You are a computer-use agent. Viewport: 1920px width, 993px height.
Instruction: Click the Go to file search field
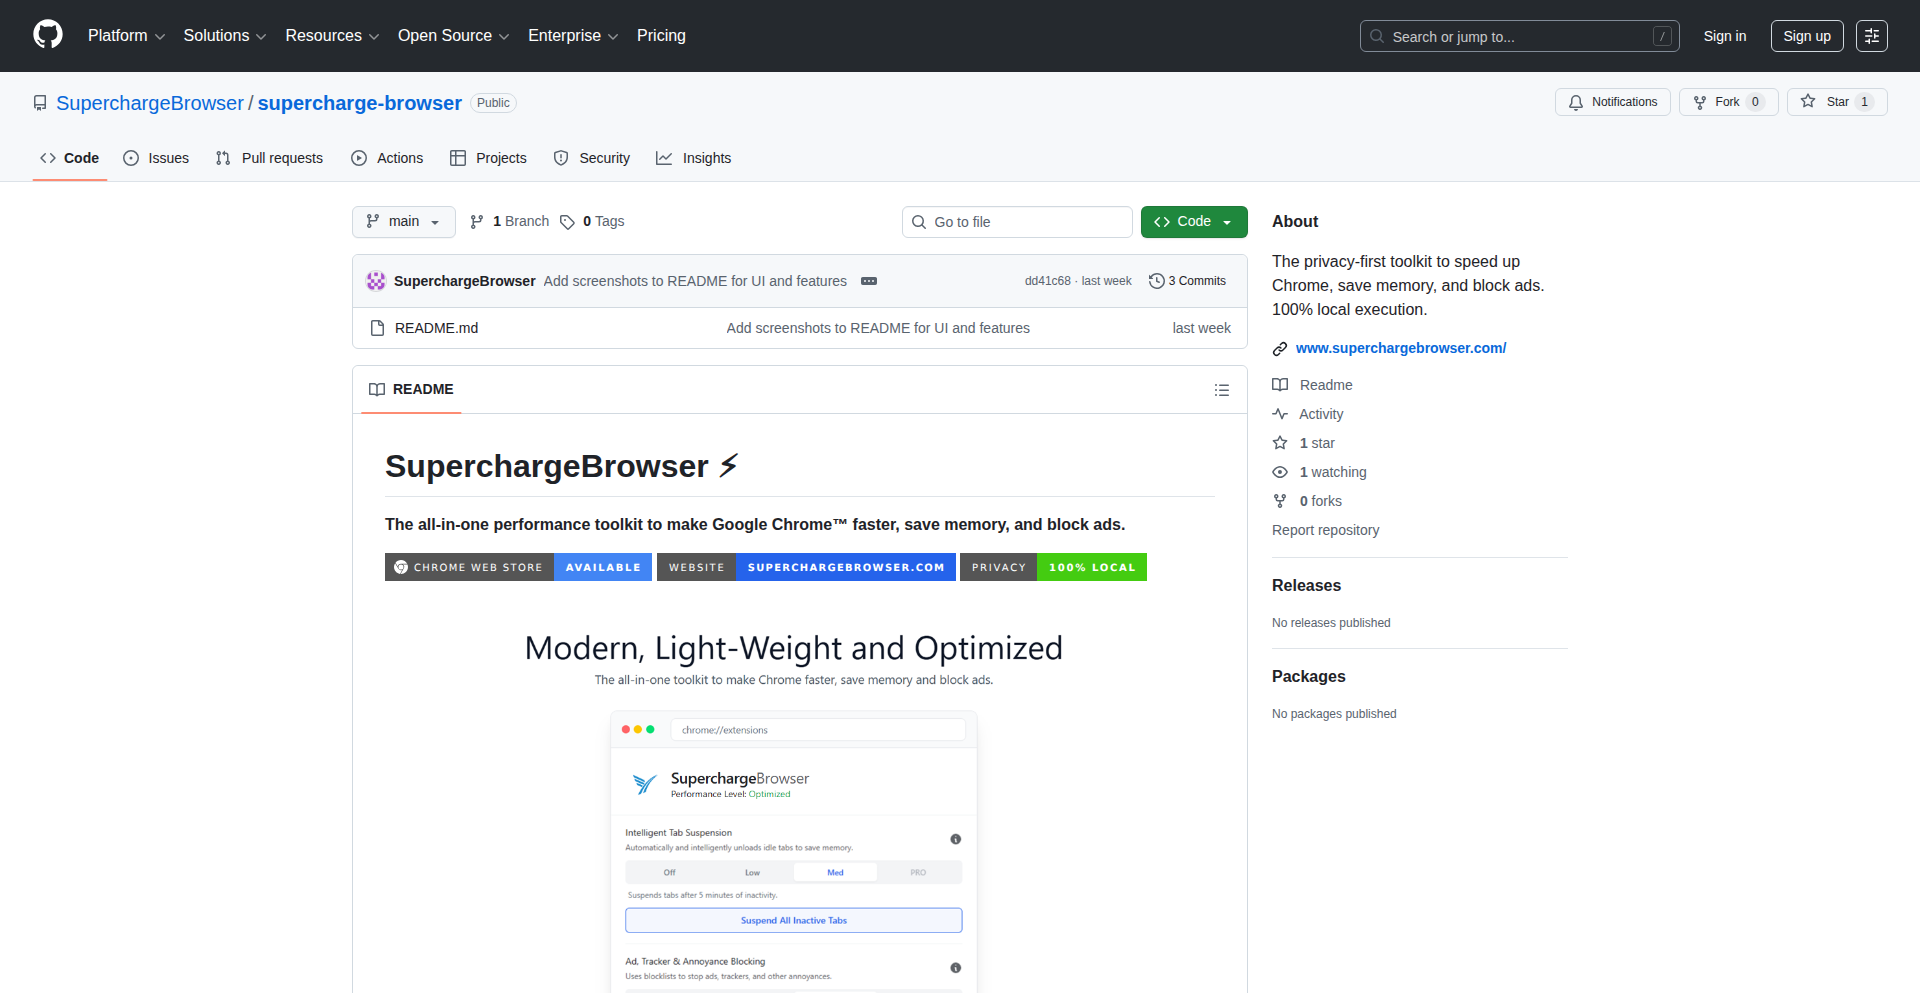pyautogui.click(x=1017, y=221)
